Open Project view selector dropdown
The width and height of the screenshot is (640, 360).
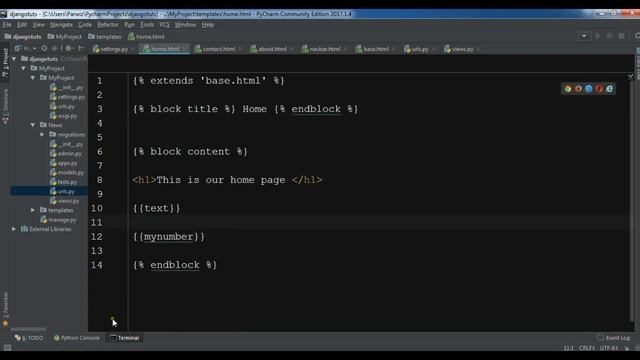point(26,48)
